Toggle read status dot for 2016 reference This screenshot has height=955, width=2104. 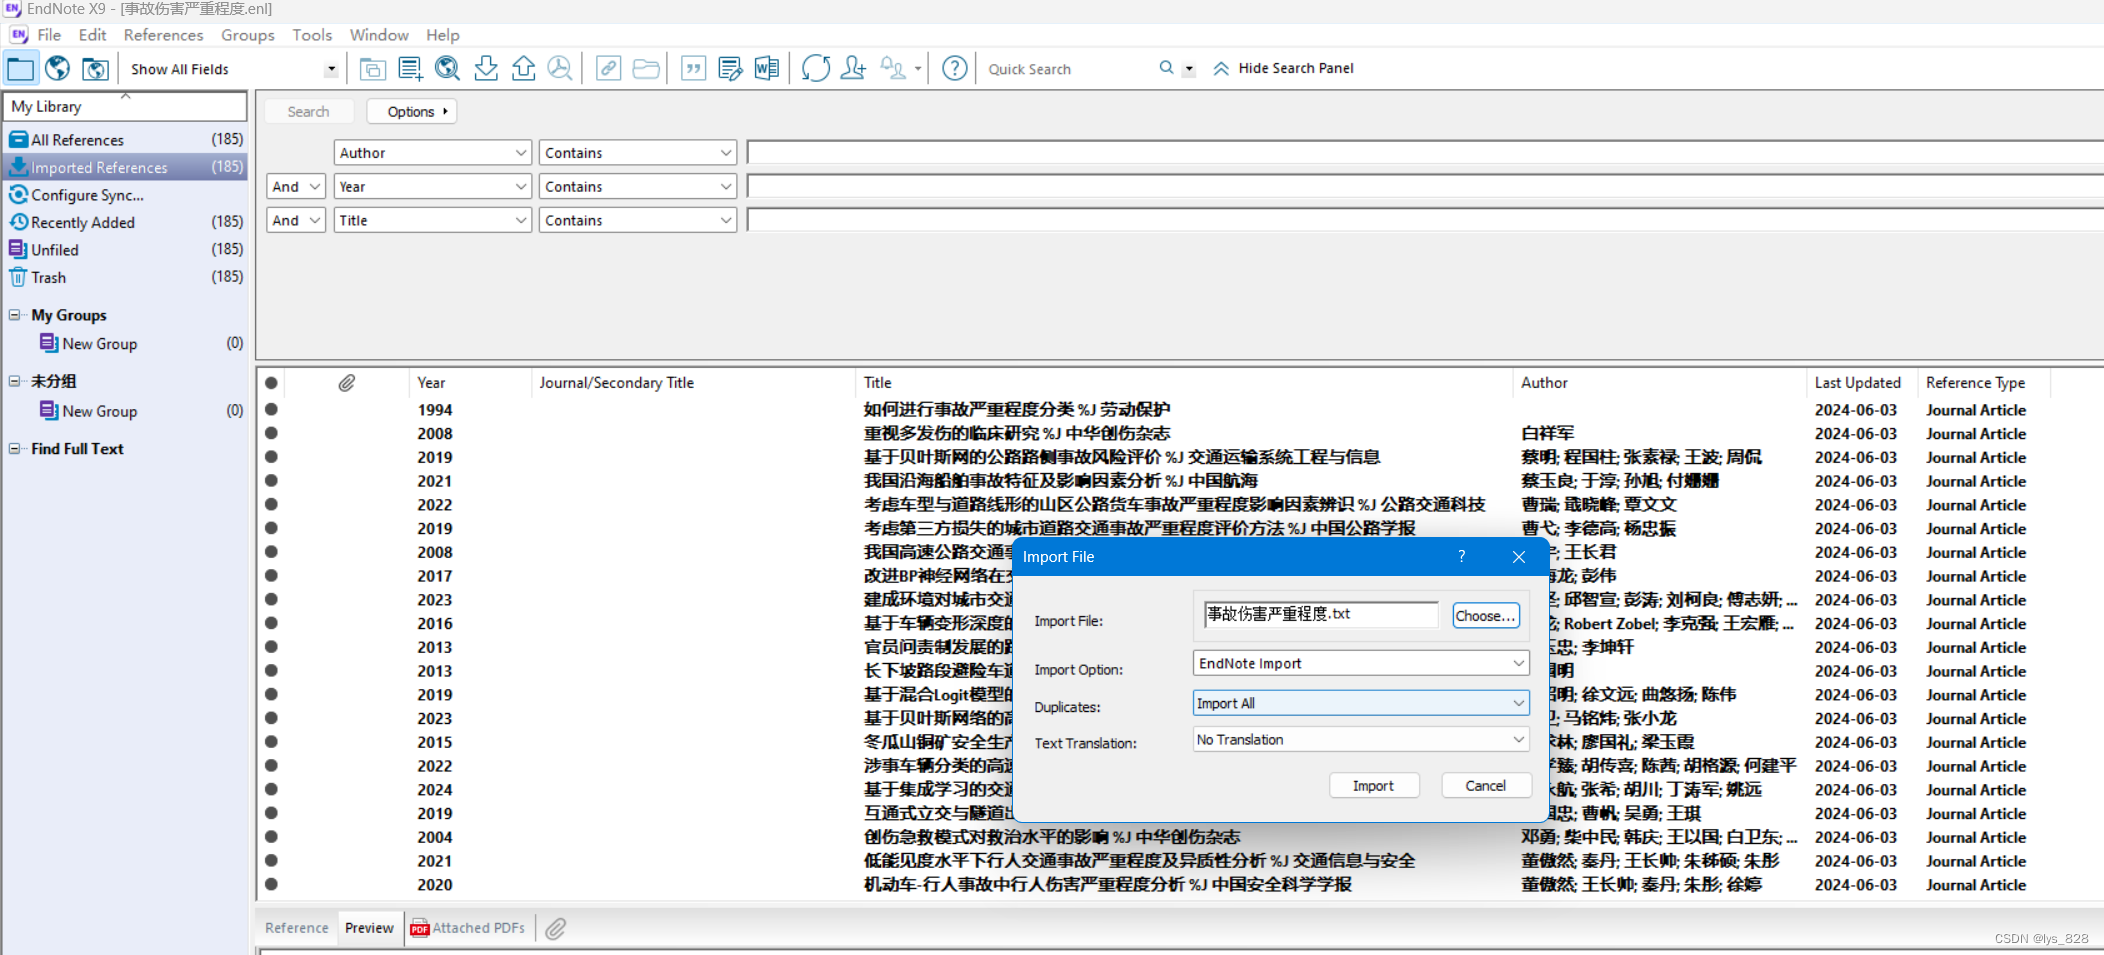271,622
